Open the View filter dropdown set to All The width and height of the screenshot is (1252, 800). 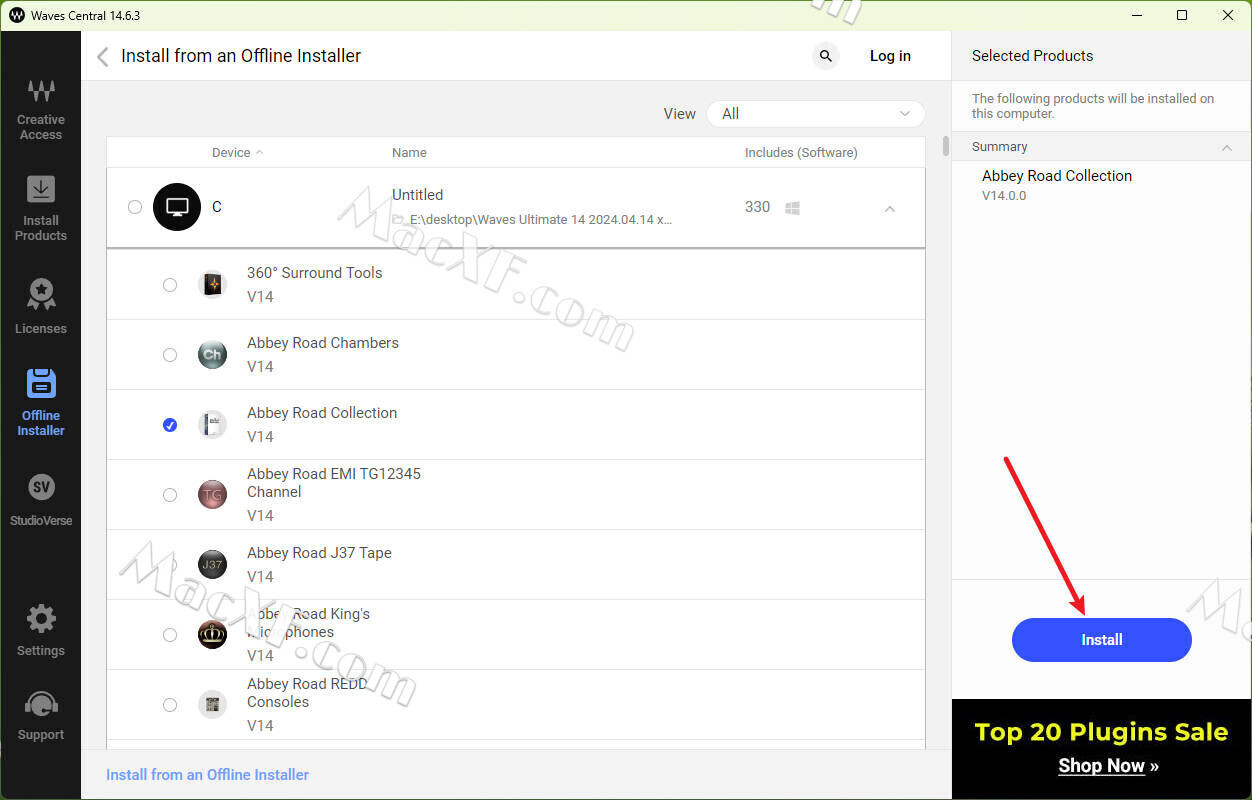(815, 114)
